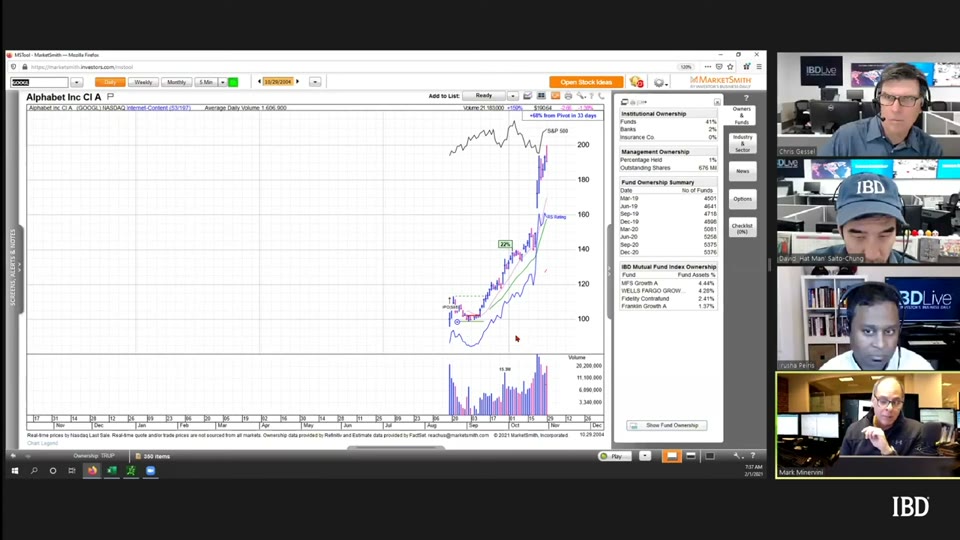Open Firefox from the Windows taskbar
This screenshot has height=540, width=960.
(92, 470)
